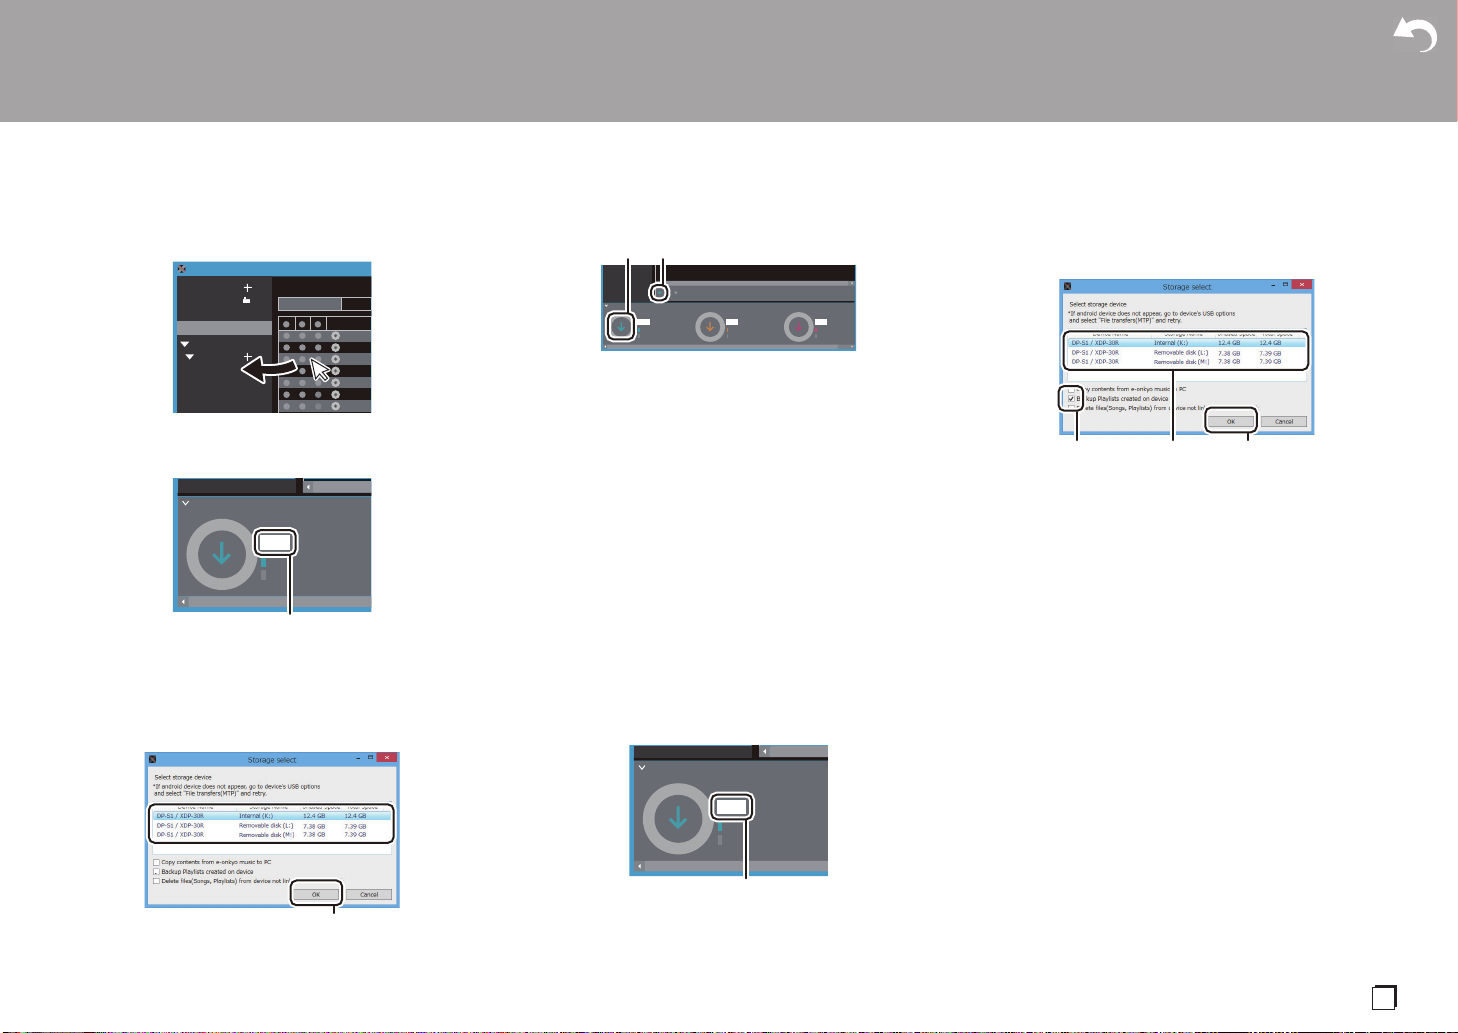
Task: Check 'Backup Playlists created on device' in unchecked dialog
Action: point(156,872)
